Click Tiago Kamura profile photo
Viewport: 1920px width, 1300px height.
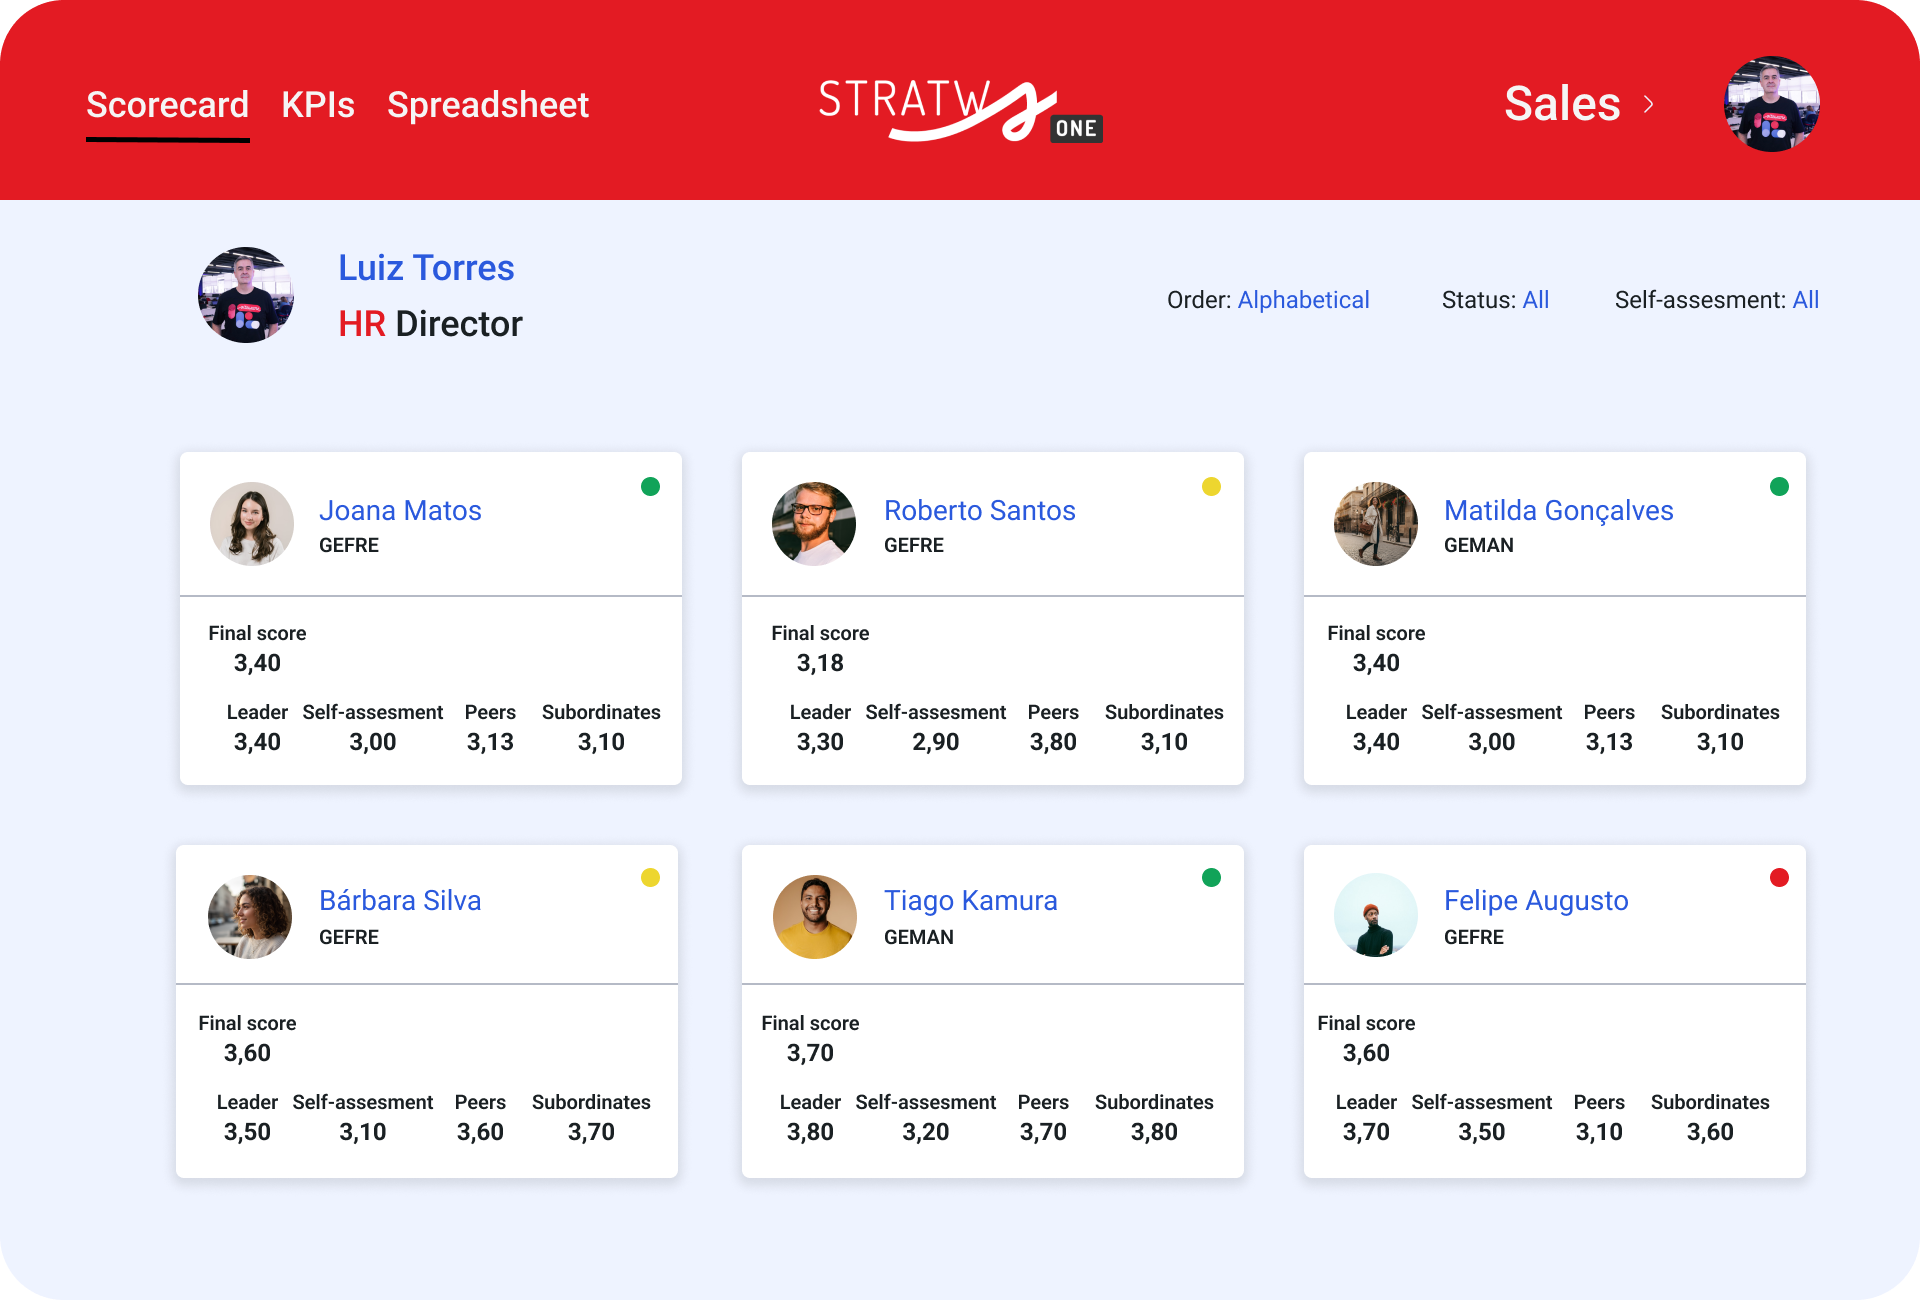point(814,917)
